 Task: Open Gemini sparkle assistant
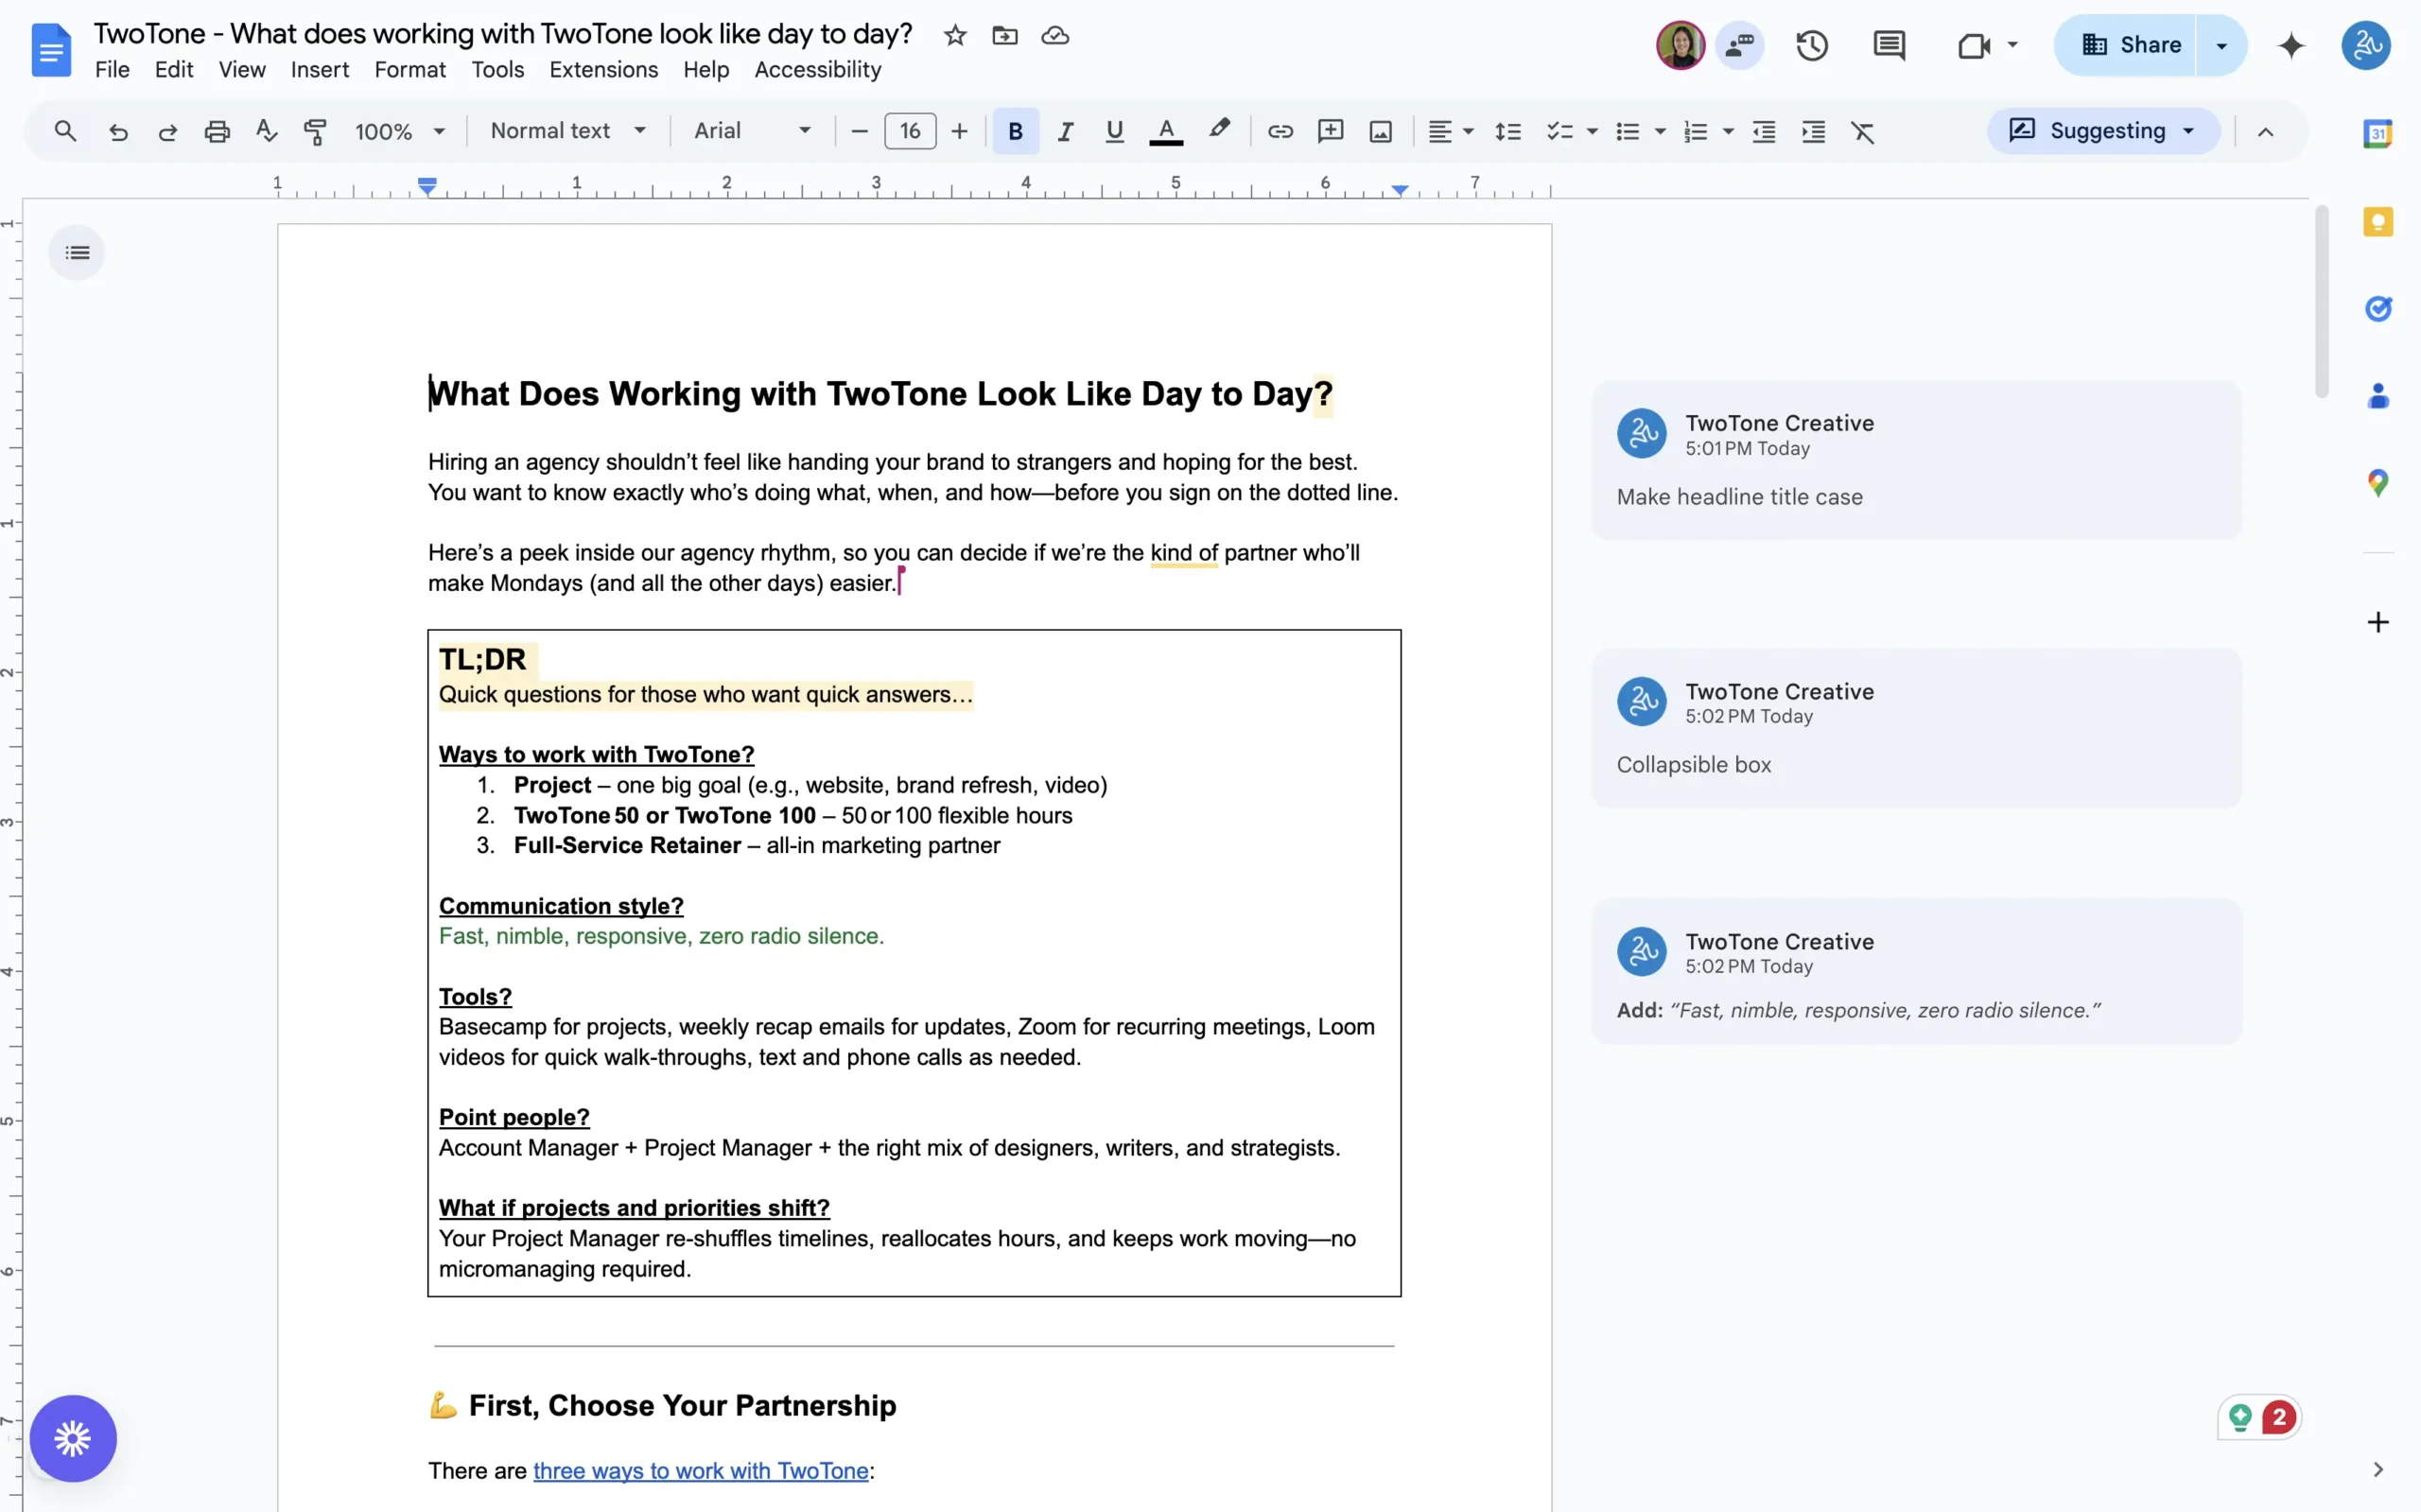(x=2290, y=45)
